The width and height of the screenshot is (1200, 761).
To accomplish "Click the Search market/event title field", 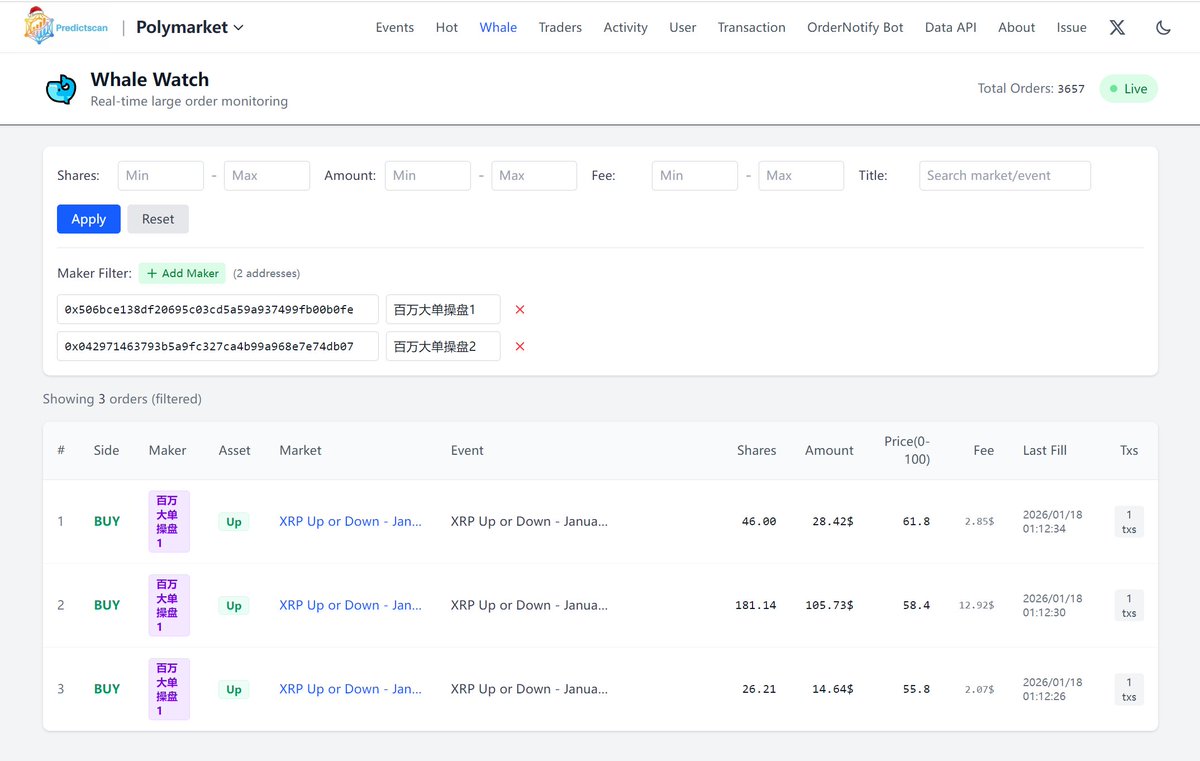I will pos(1005,175).
